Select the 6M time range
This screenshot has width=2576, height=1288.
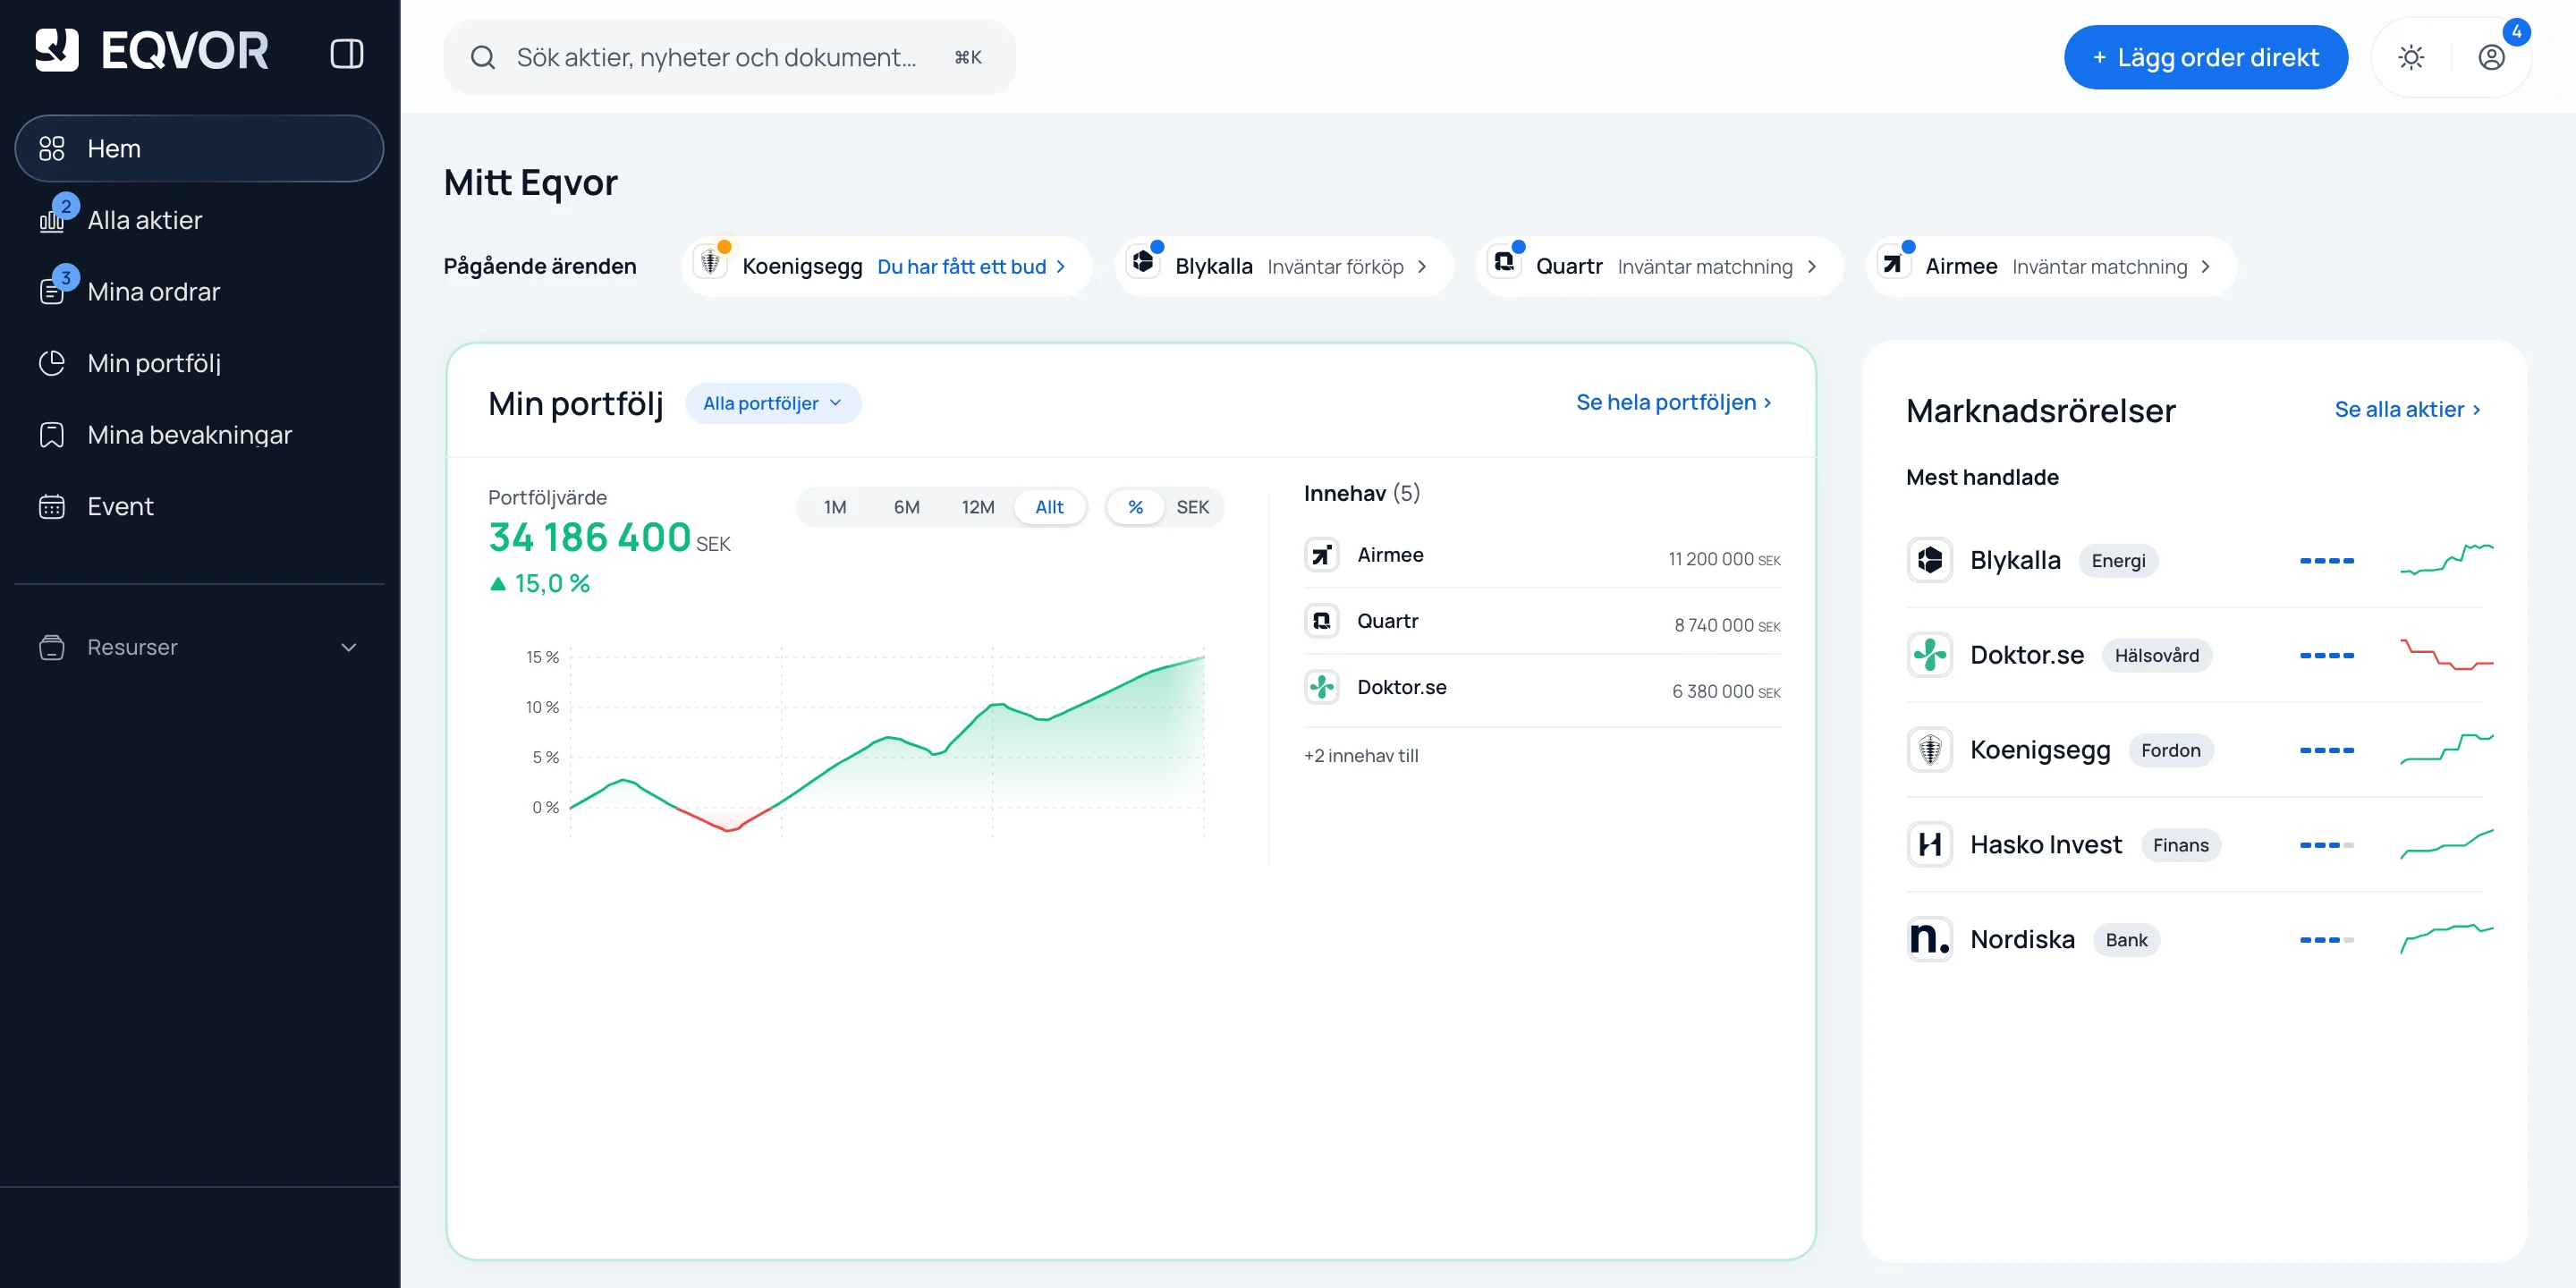point(906,507)
